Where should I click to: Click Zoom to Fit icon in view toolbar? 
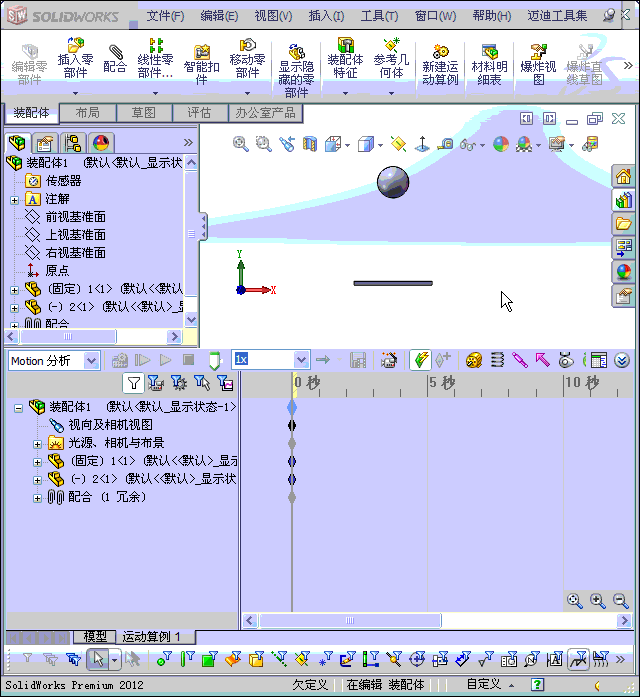[x=240, y=144]
